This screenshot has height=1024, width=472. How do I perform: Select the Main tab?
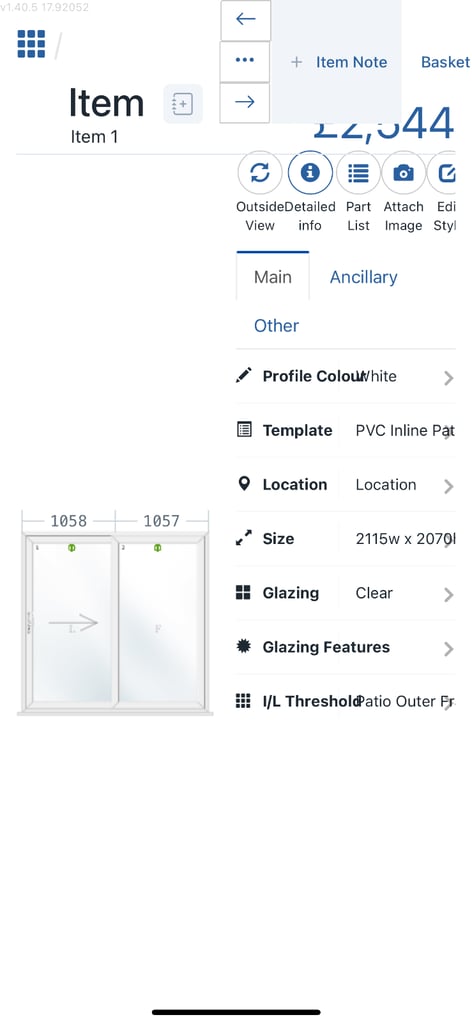(x=273, y=277)
